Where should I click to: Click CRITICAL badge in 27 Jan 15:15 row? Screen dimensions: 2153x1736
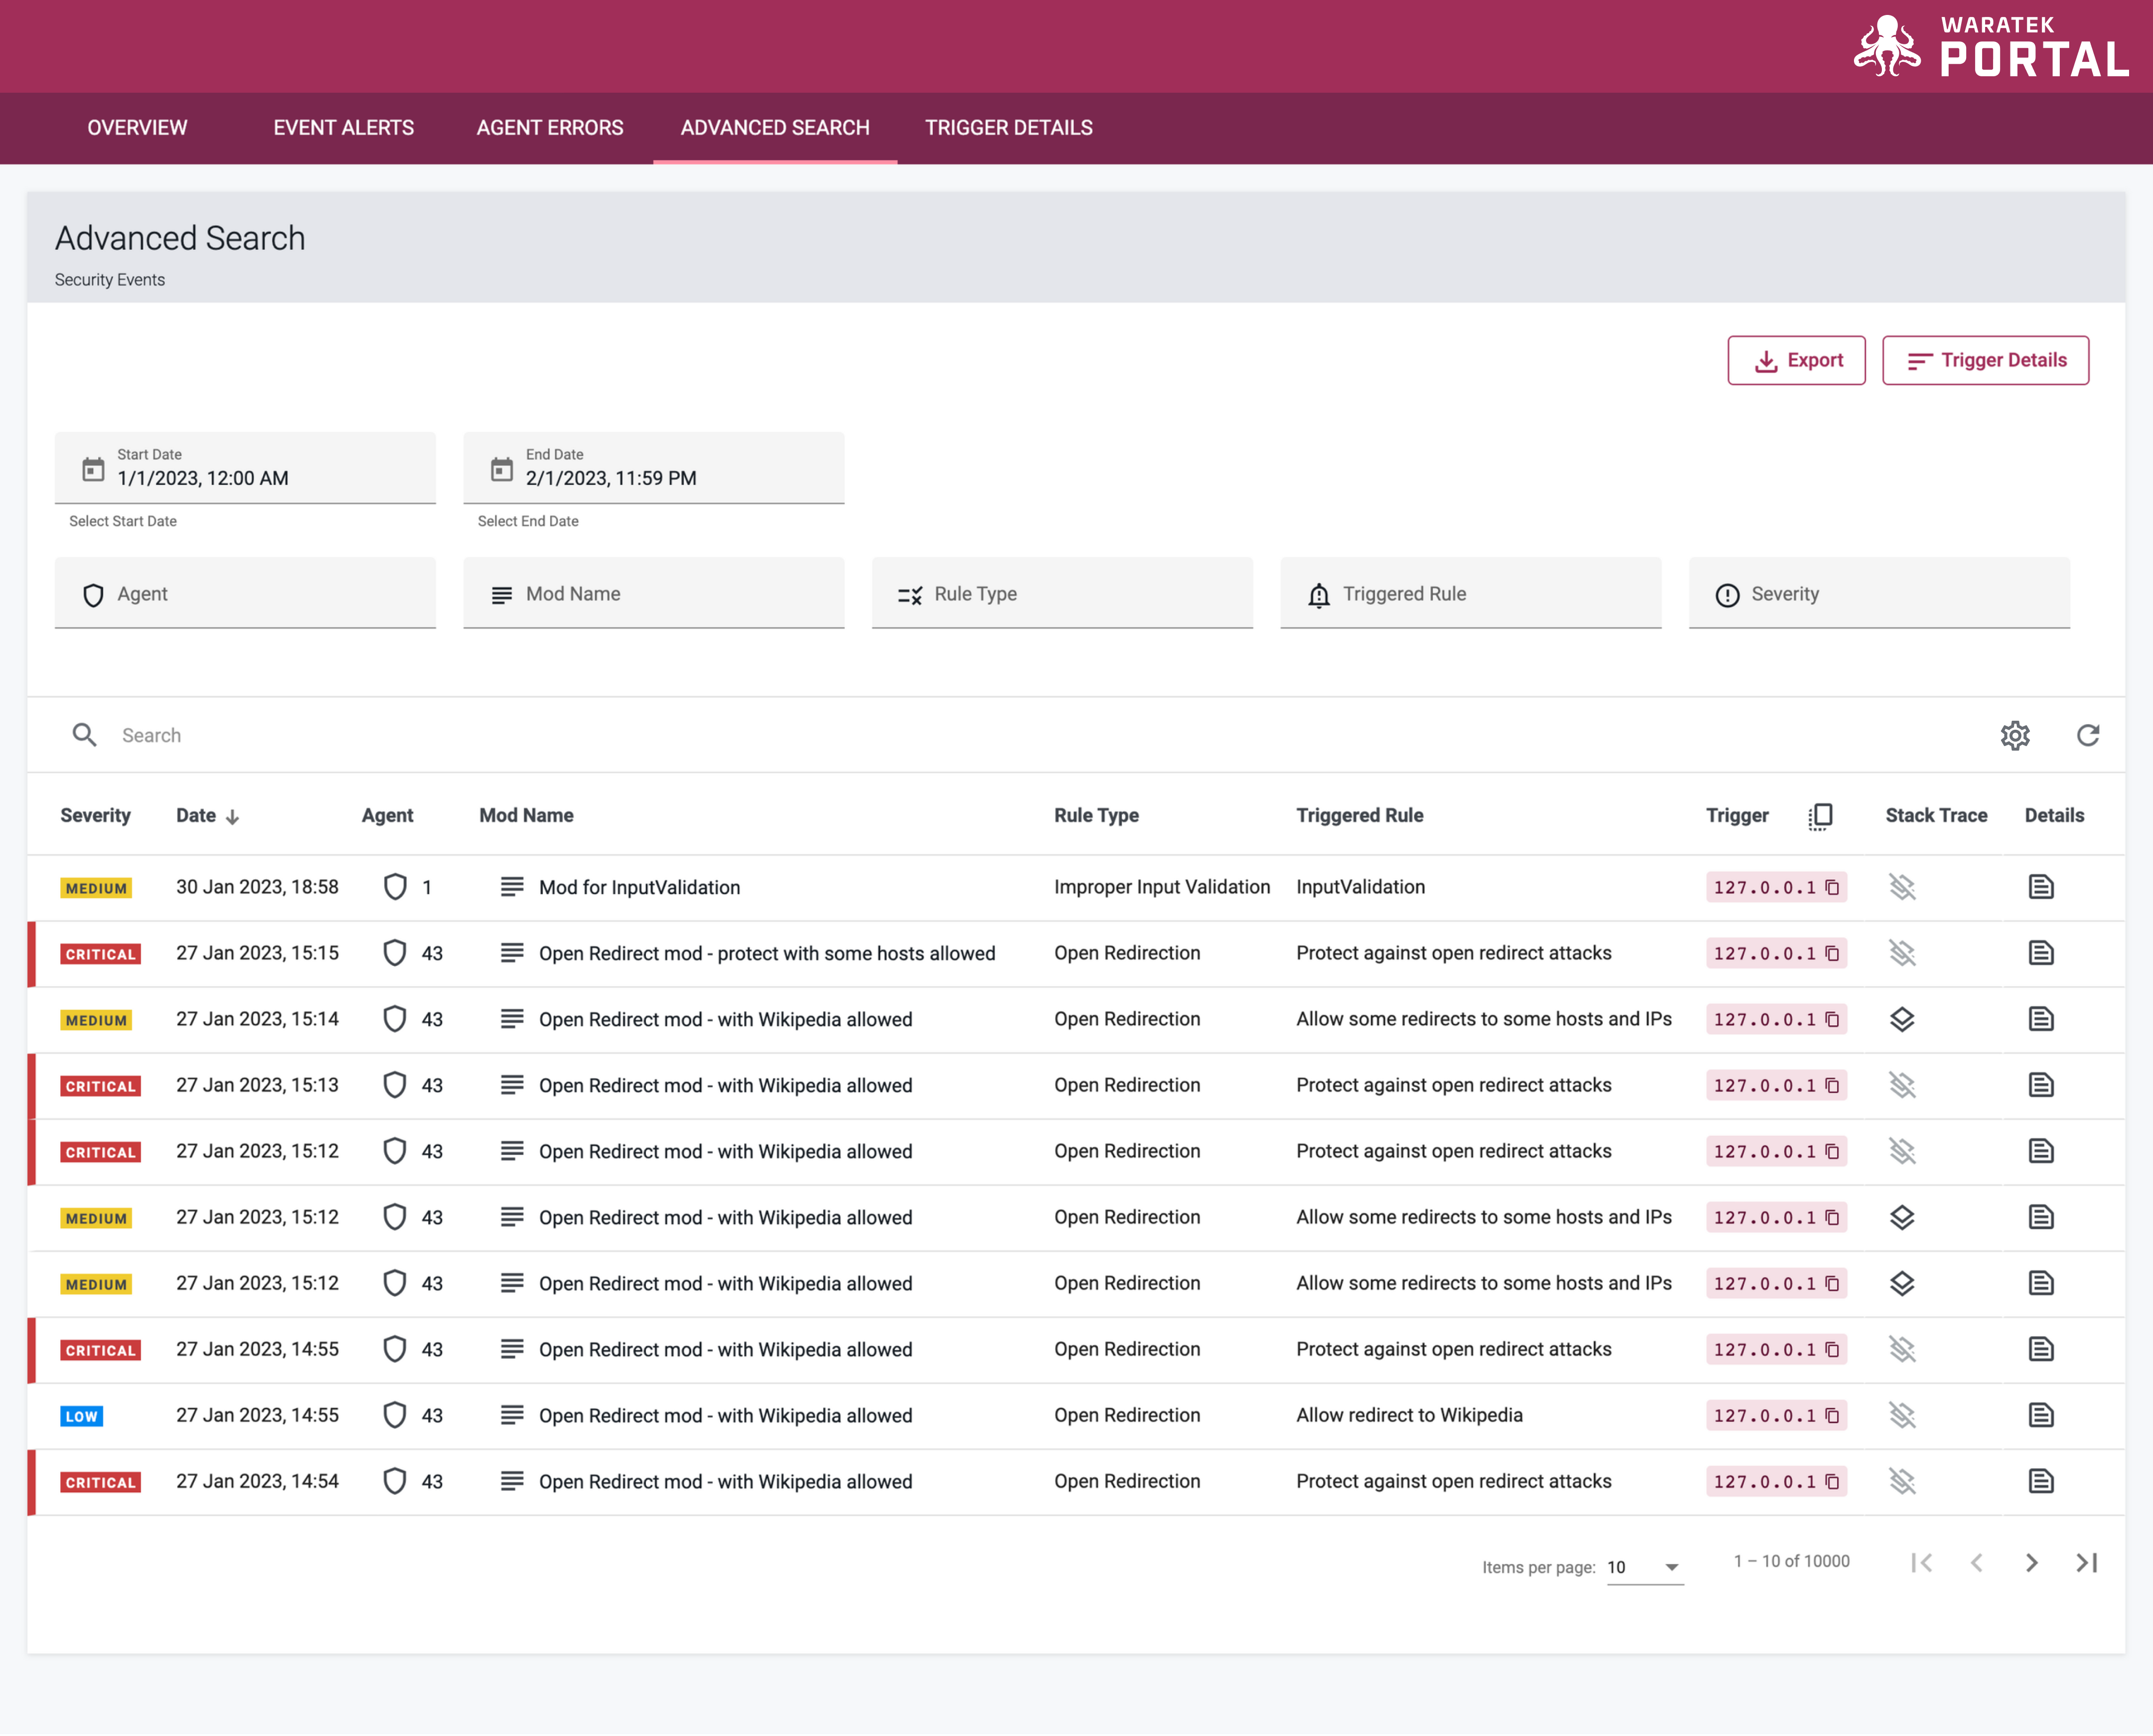(100, 954)
